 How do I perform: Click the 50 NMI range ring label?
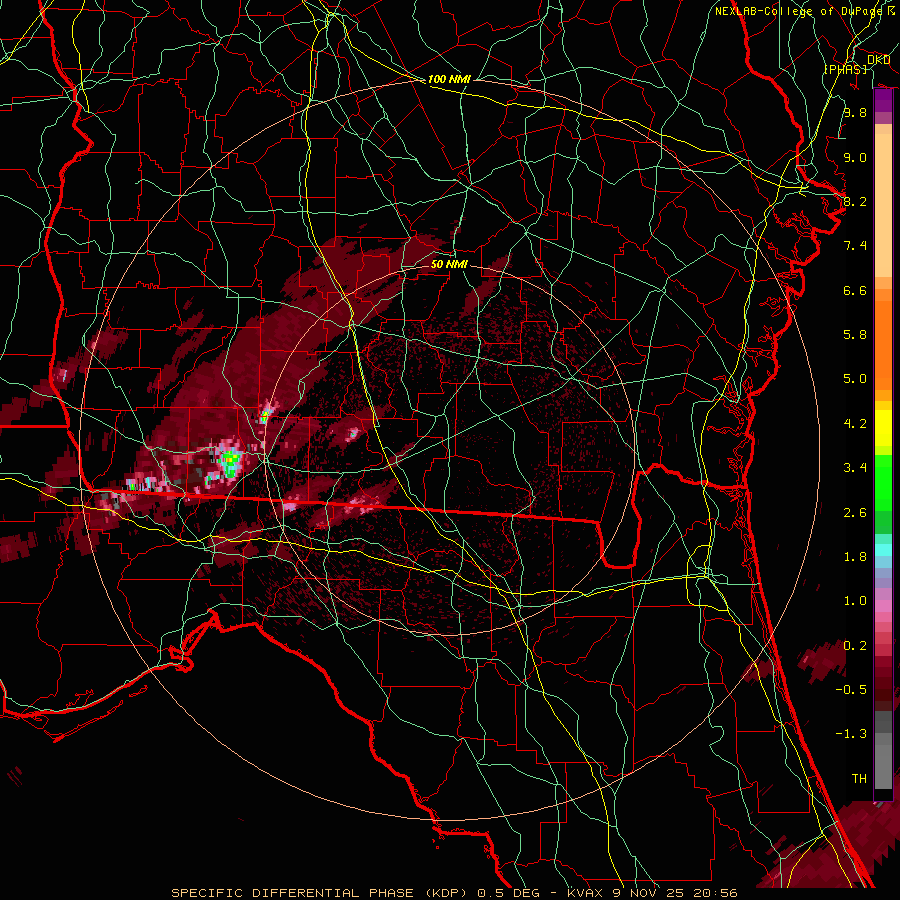[449, 264]
